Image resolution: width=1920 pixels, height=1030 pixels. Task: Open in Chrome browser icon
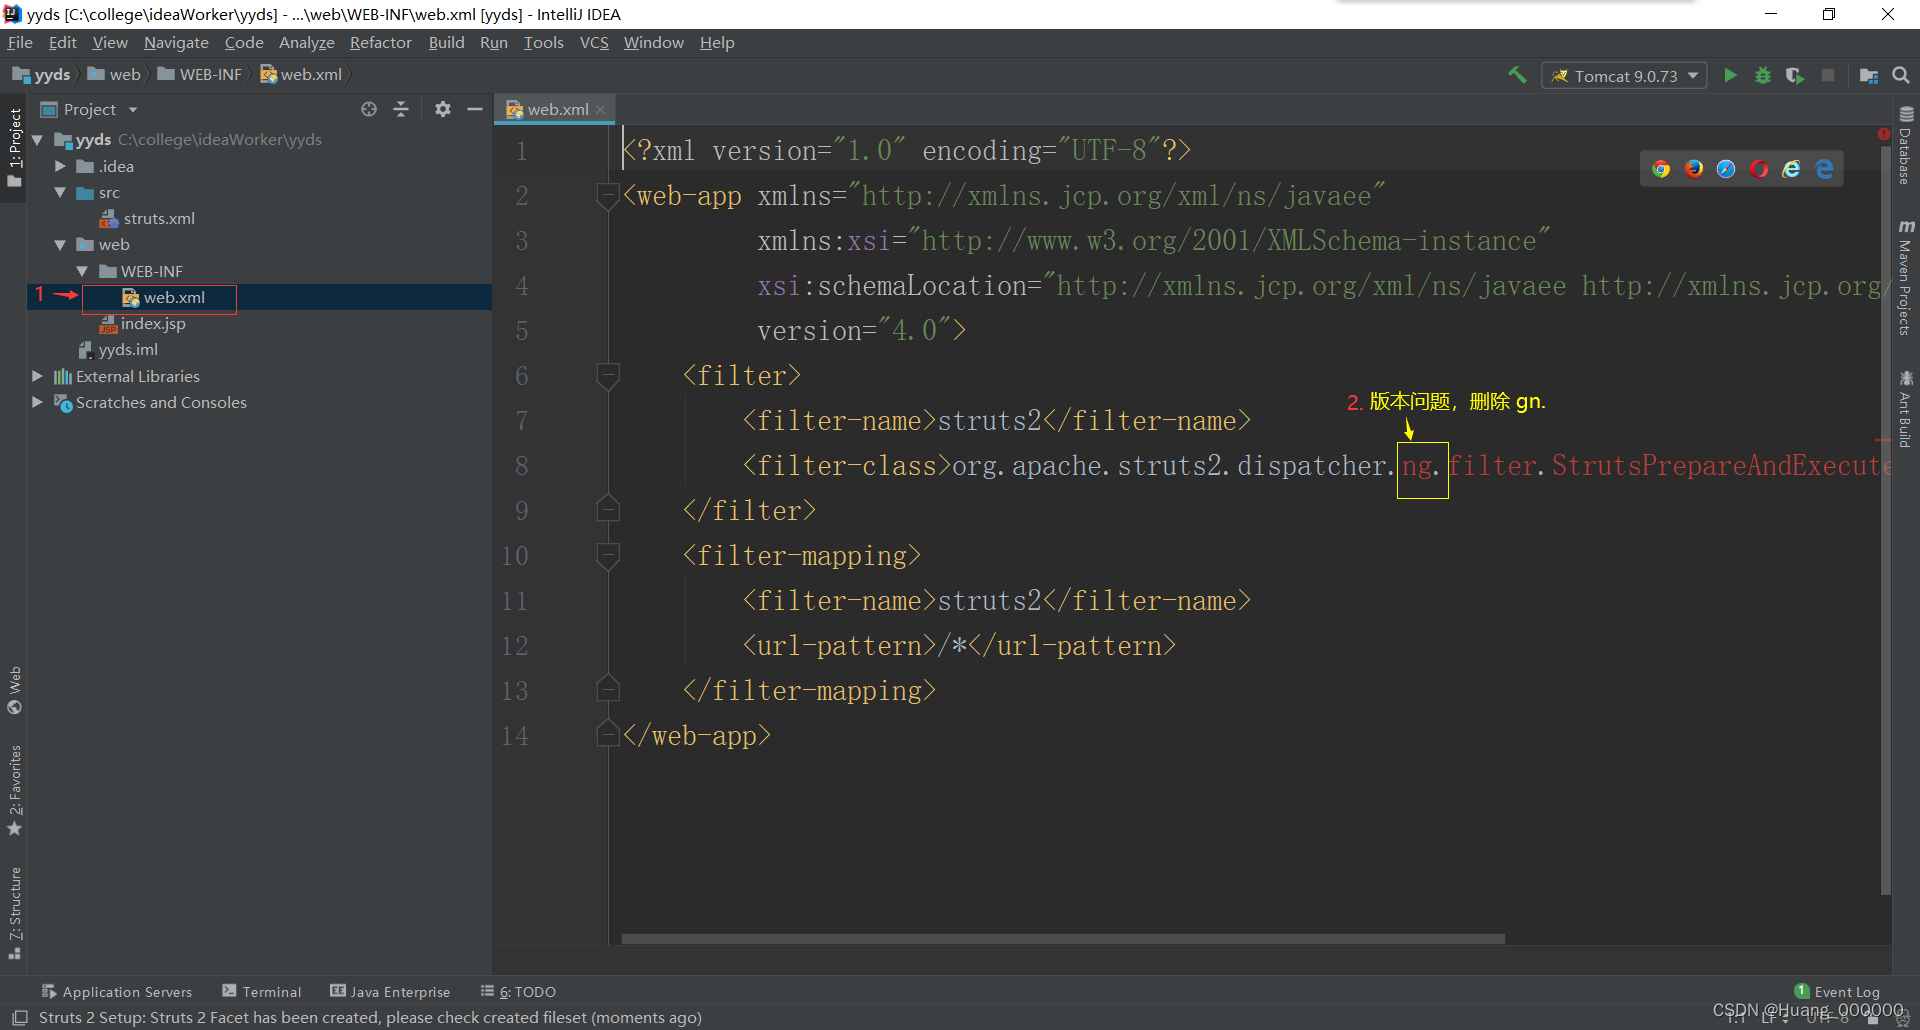click(x=1661, y=169)
